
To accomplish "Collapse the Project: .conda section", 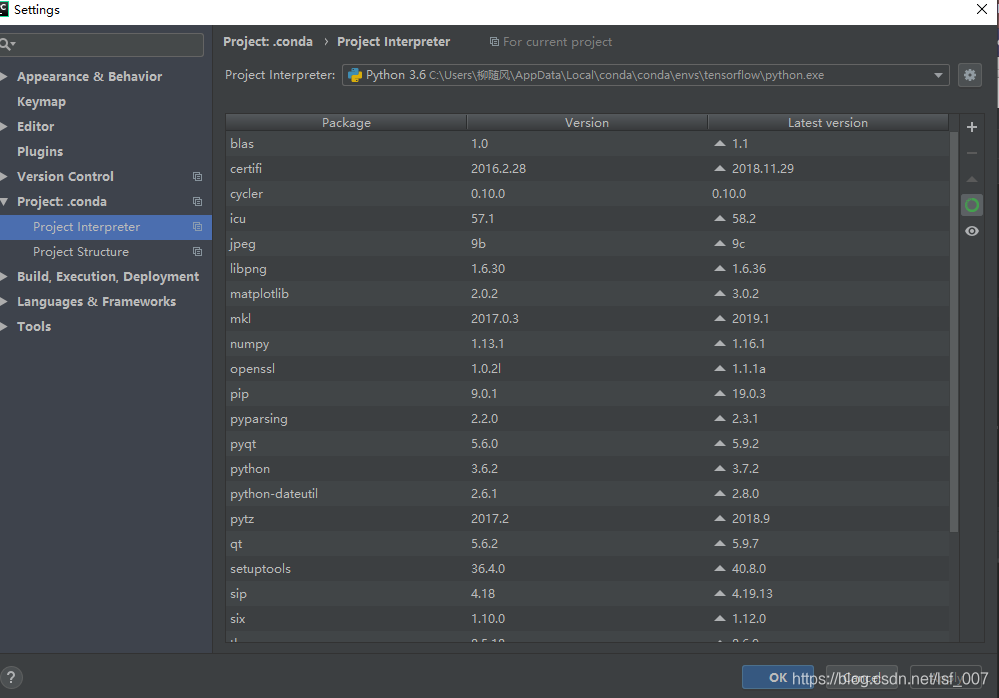I will click(4, 201).
